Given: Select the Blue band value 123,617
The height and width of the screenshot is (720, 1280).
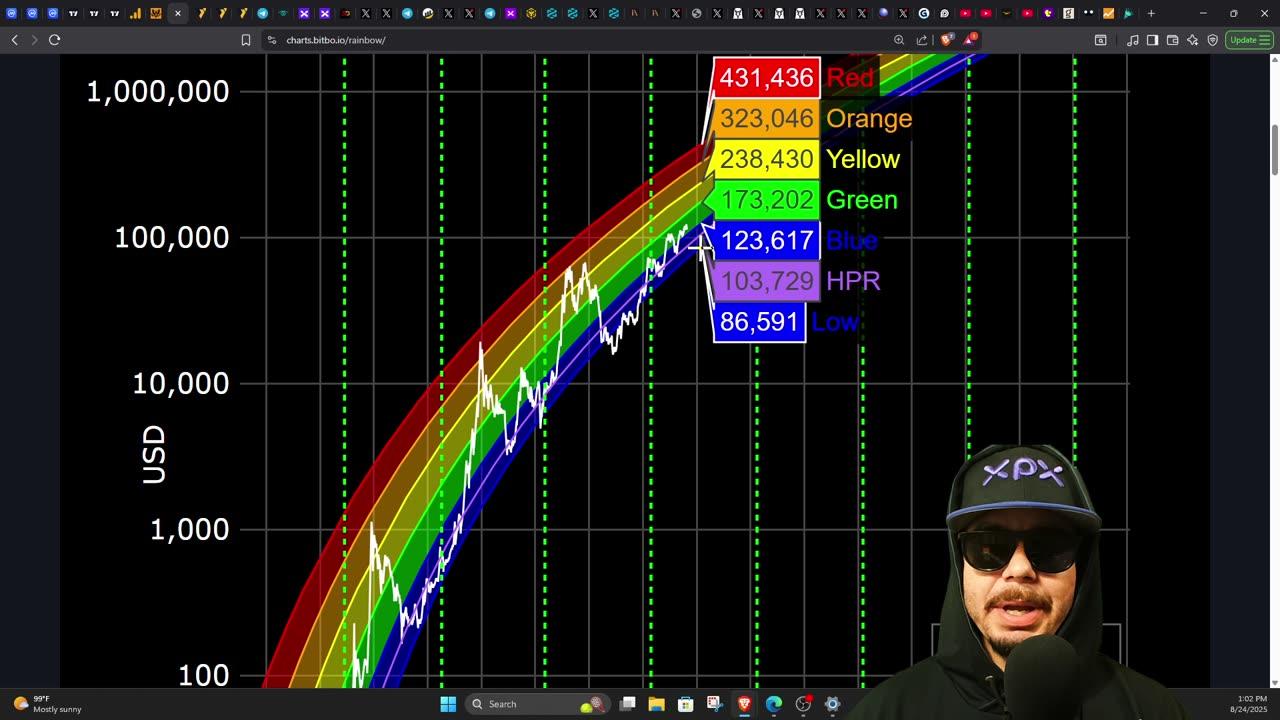Looking at the screenshot, I should (766, 240).
